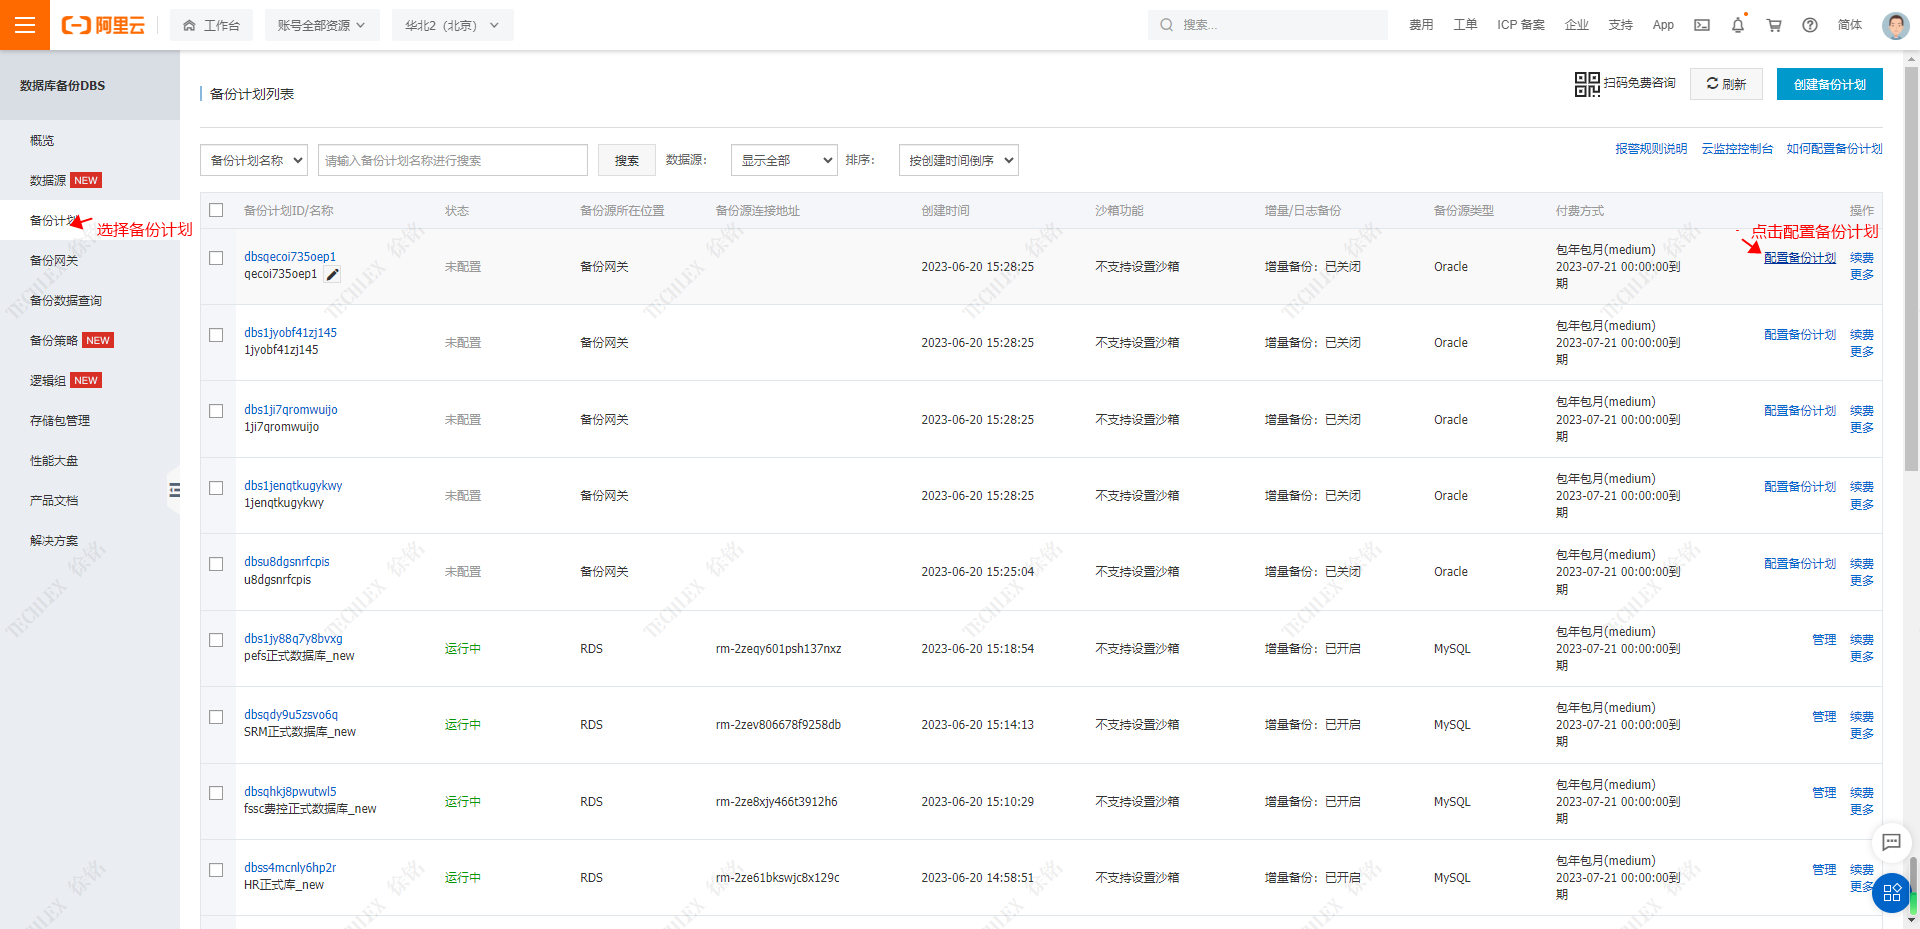Open 备份策略 in the sidebar

coord(54,340)
